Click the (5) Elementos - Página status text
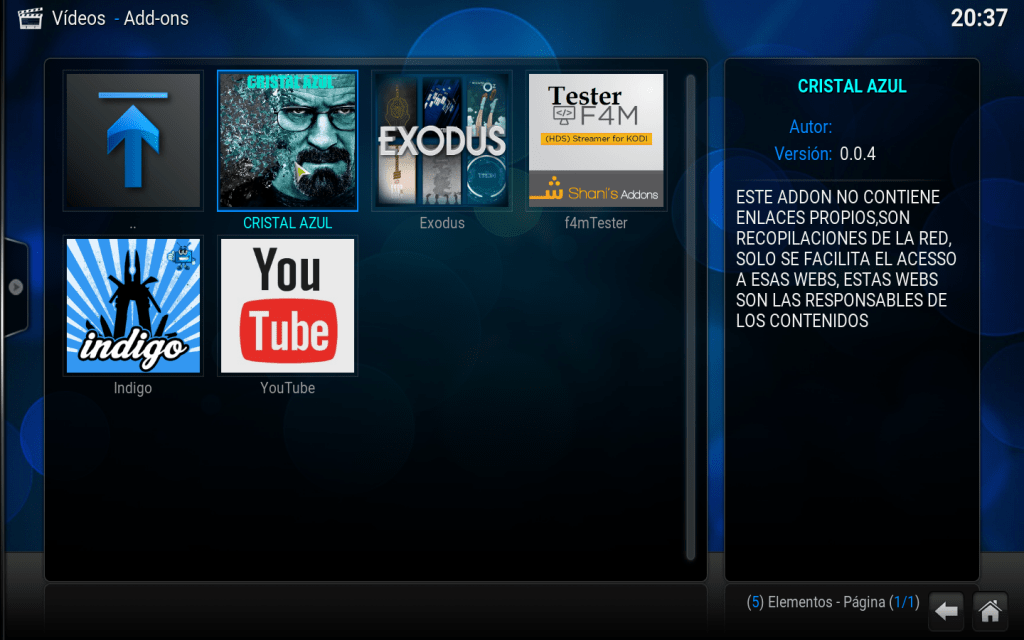The height and width of the screenshot is (640, 1024). click(833, 602)
